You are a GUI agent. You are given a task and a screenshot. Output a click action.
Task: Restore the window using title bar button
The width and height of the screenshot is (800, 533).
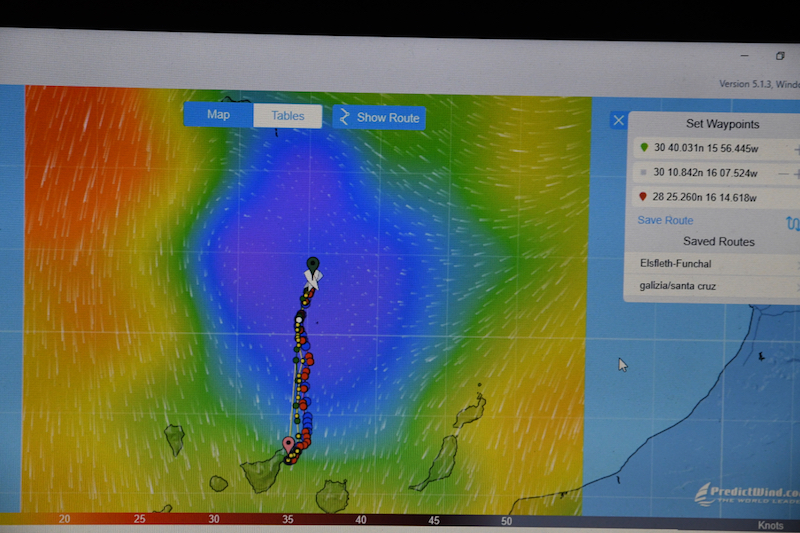click(780, 56)
